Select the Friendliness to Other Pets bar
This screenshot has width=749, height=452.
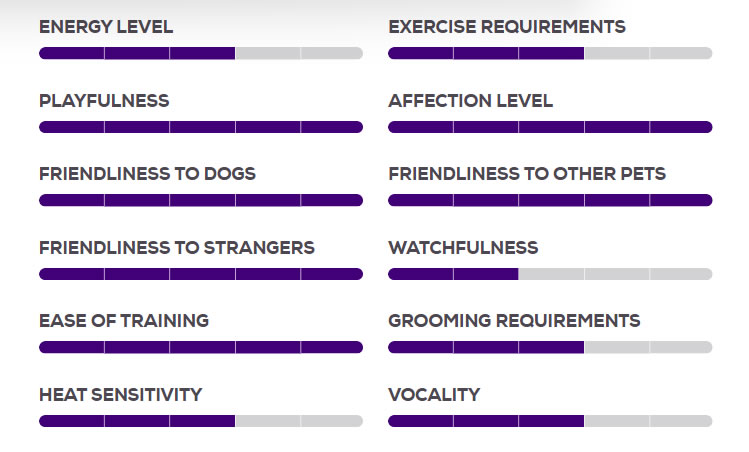click(550, 200)
